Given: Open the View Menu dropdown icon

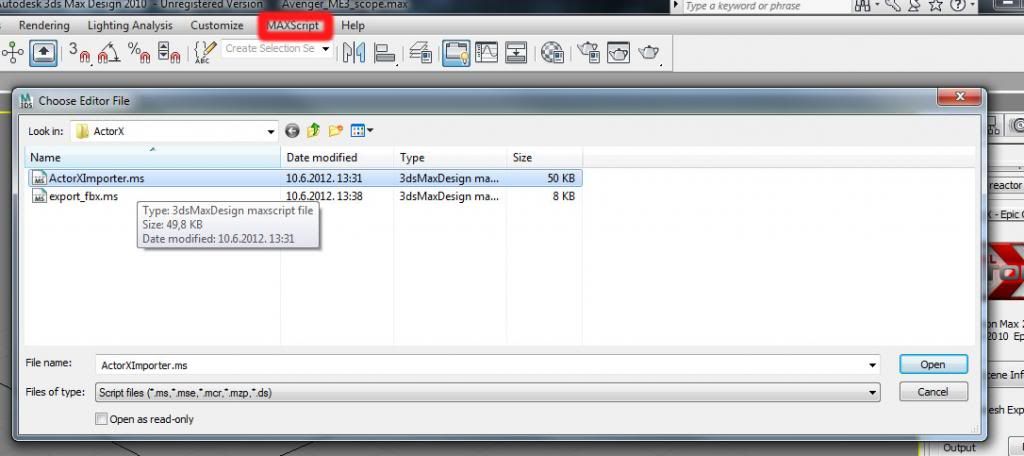Looking at the screenshot, I should tap(362, 131).
